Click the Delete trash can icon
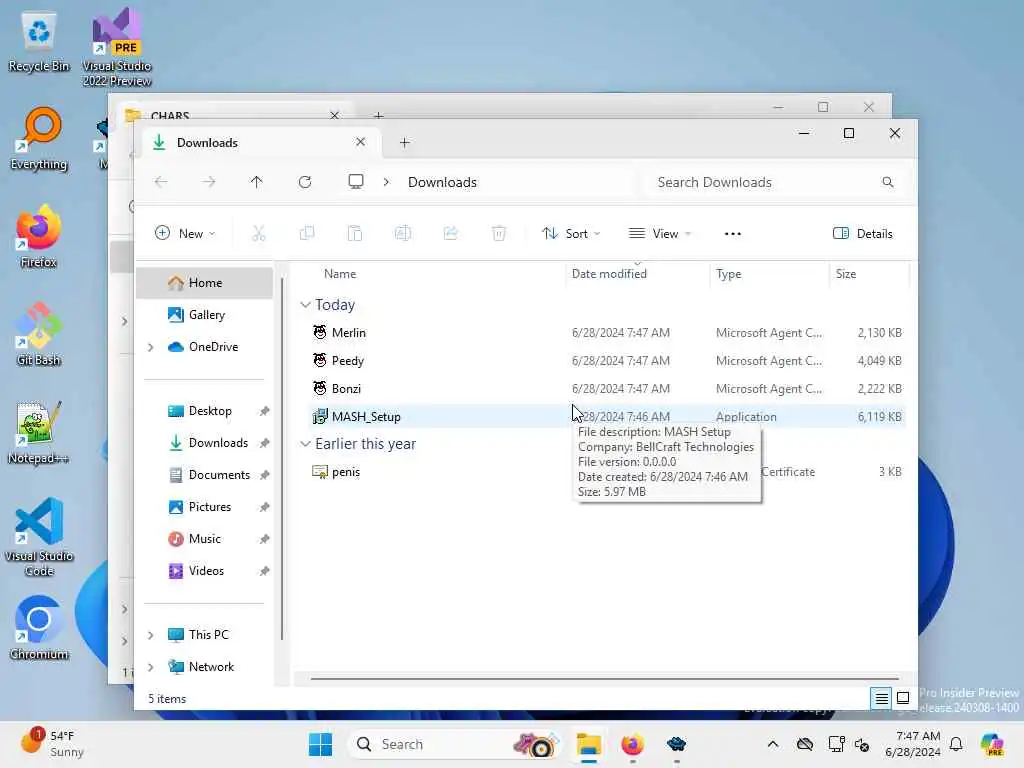This screenshot has width=1024, height=768. (x=499, y=233)
